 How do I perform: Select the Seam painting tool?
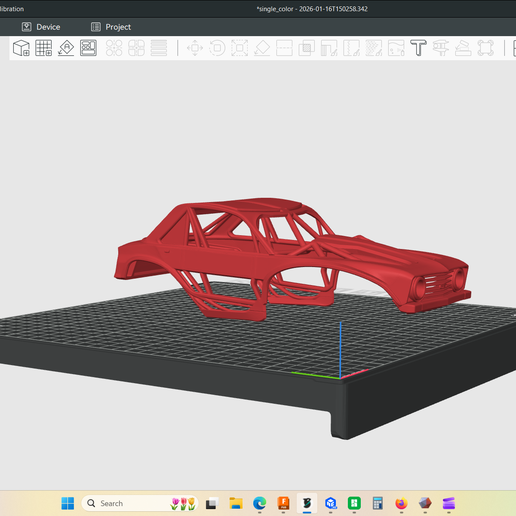click(x=351, y=48)
